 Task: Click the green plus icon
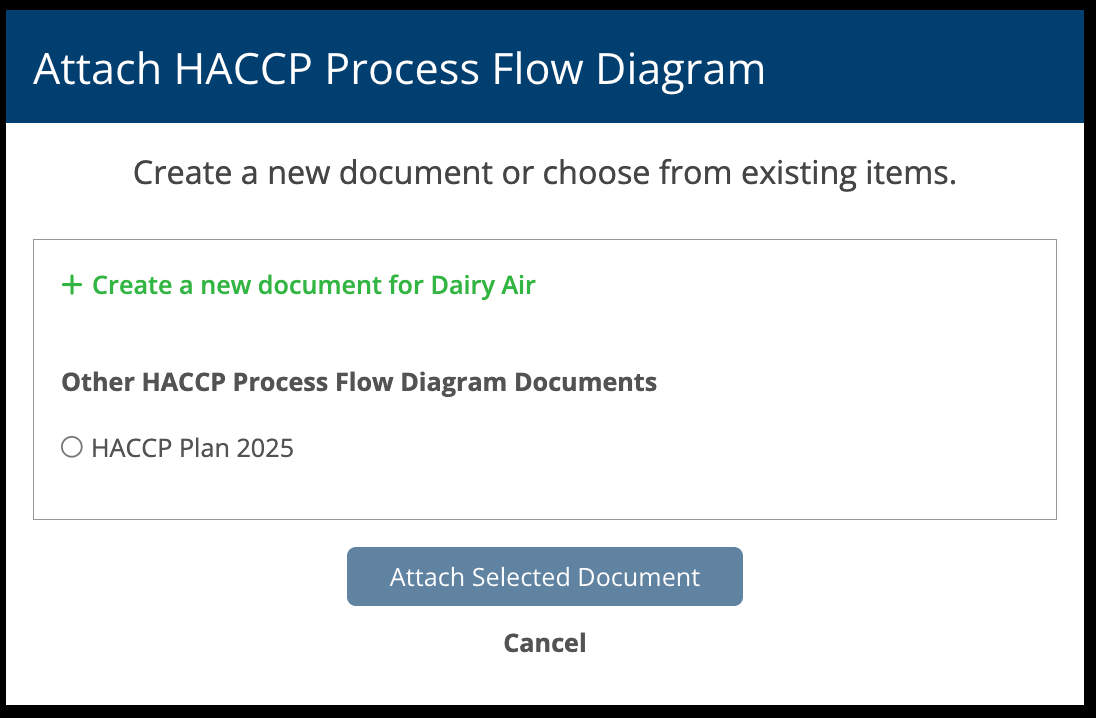pos(72,285)
